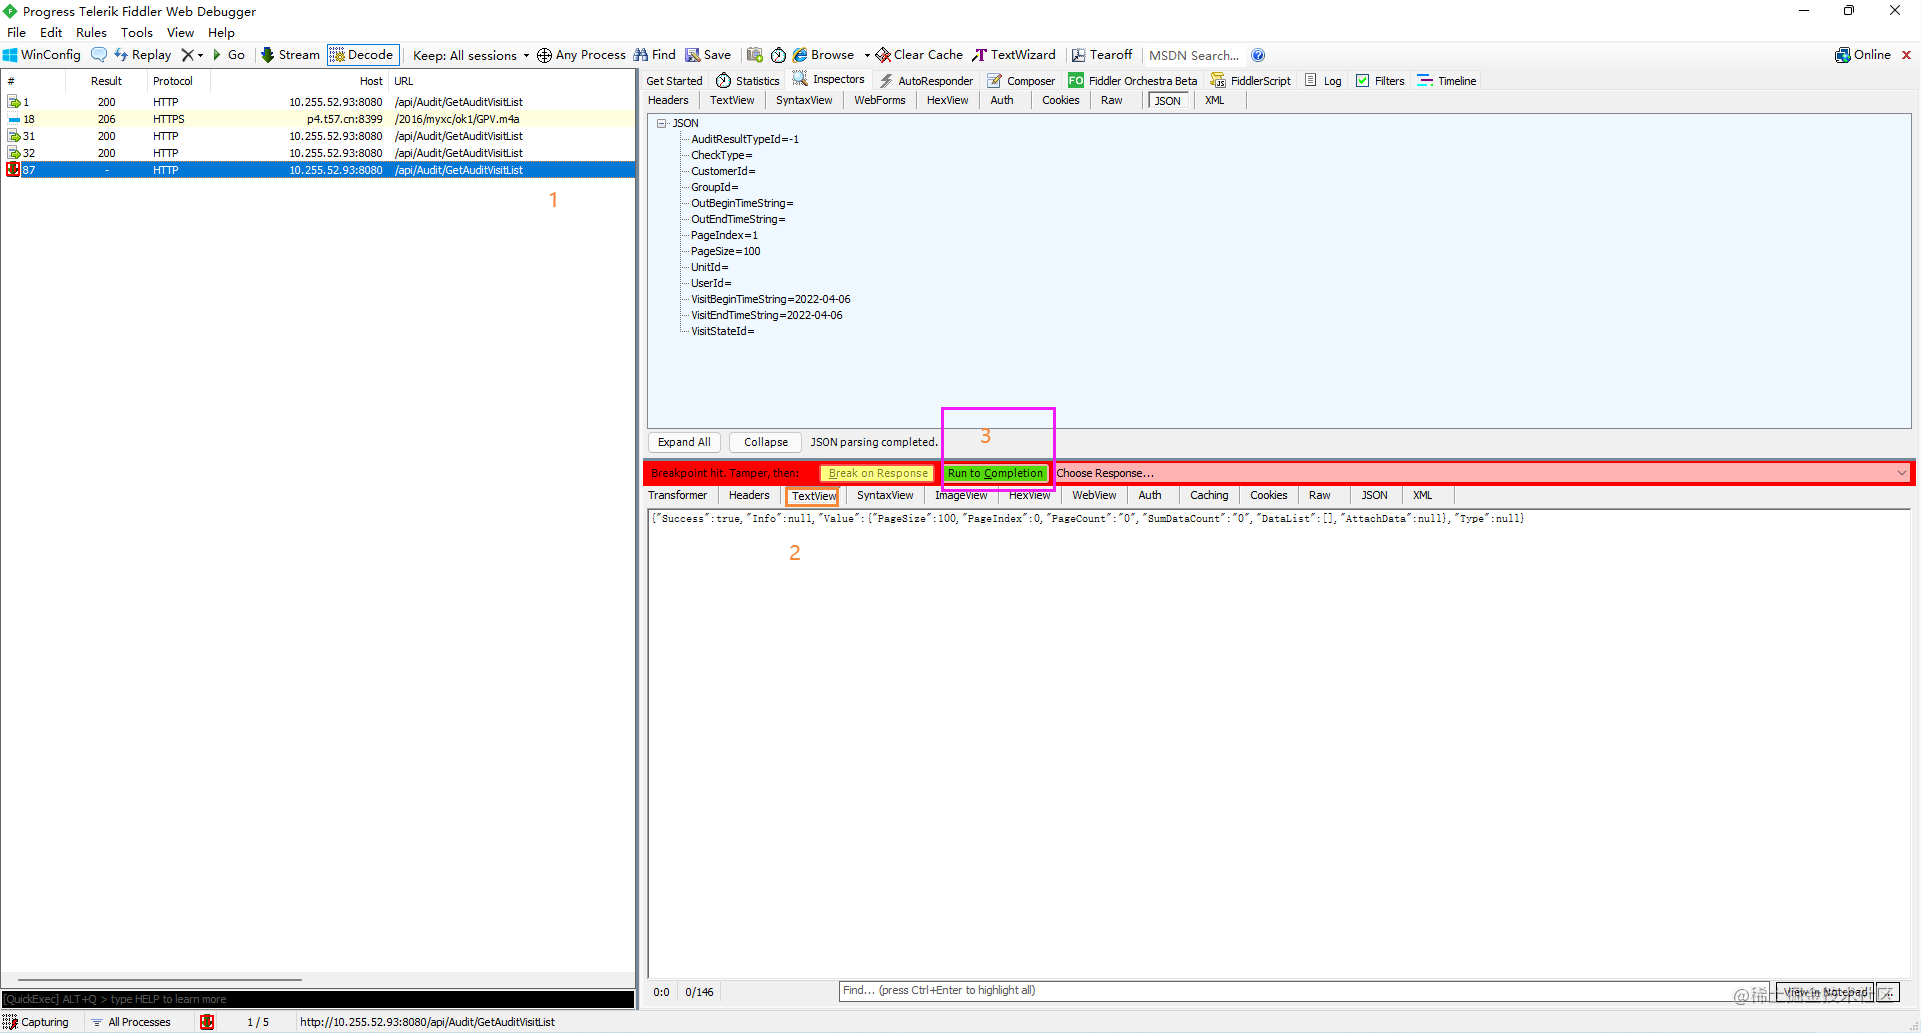The image size is (1921, 1033).
Task: Select PageSize=100 JSON node
Action: click(725, 251)
